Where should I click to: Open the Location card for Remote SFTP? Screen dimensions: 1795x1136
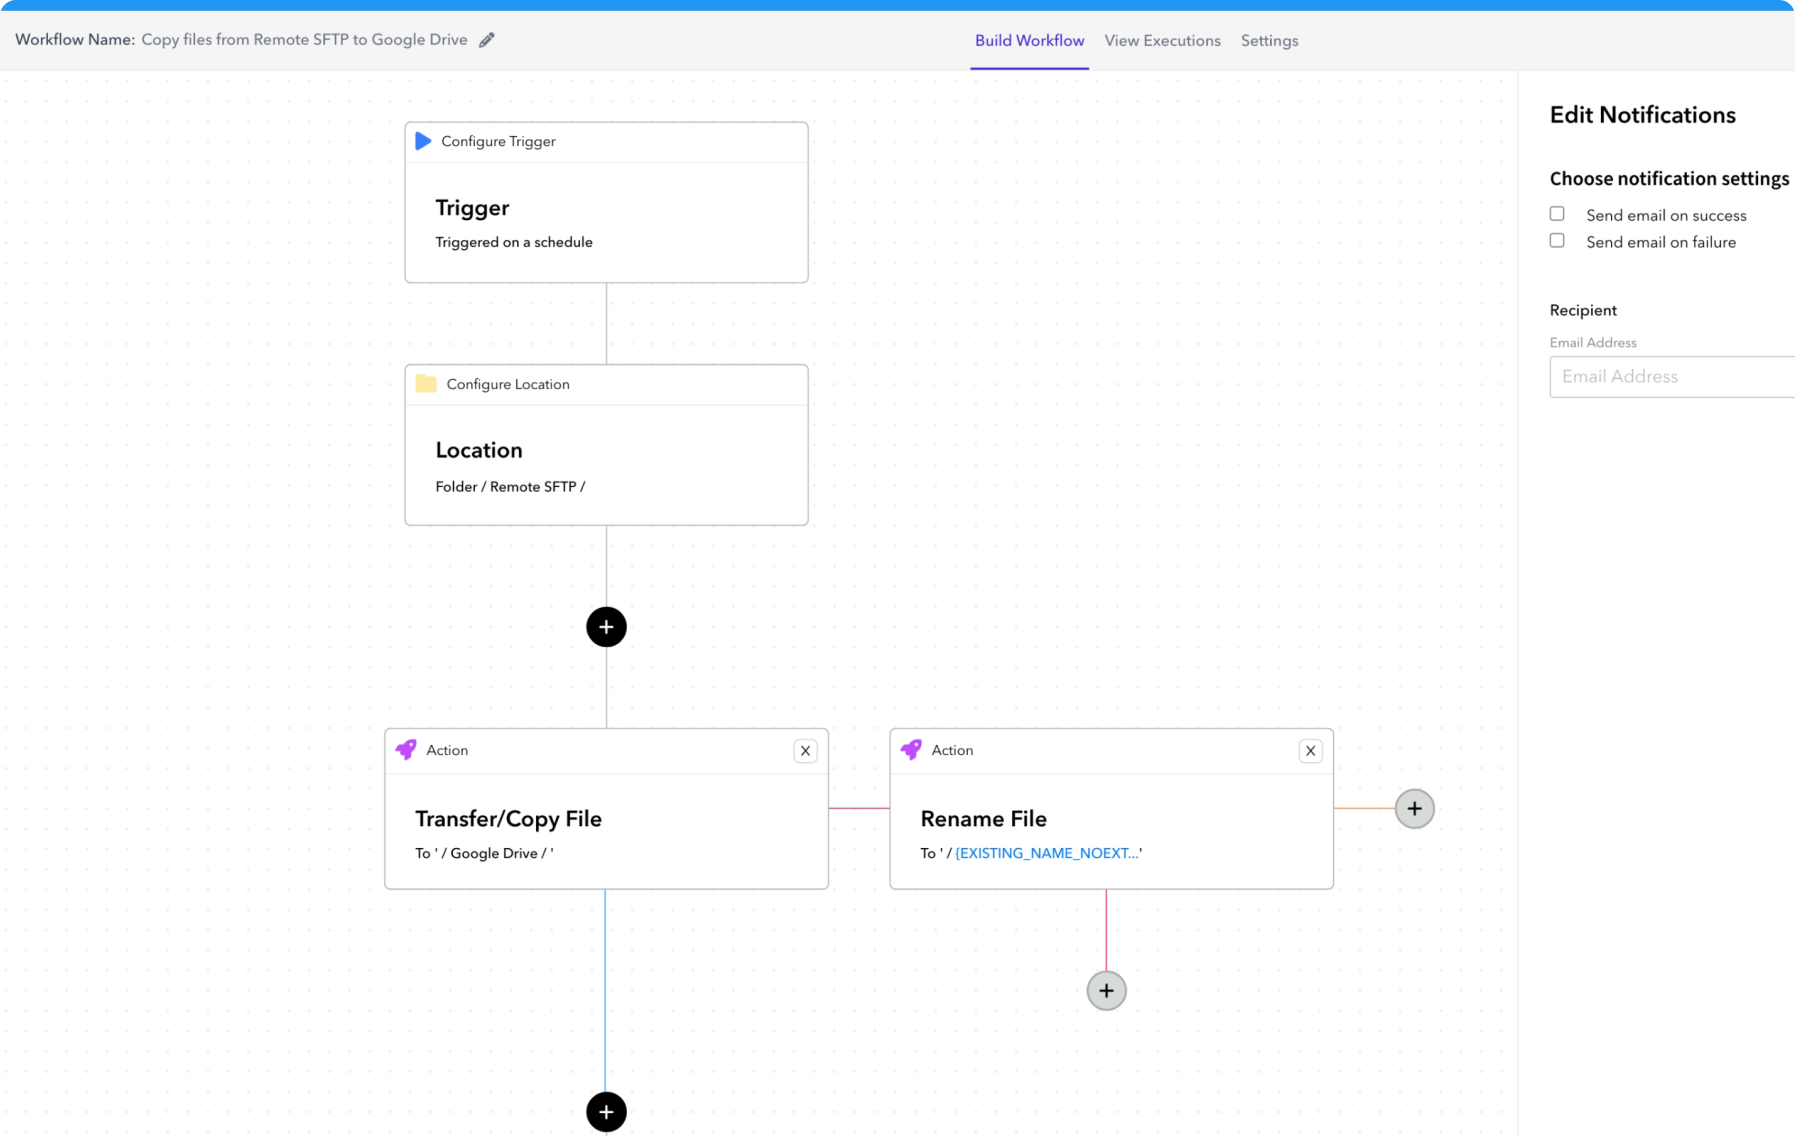606,466
